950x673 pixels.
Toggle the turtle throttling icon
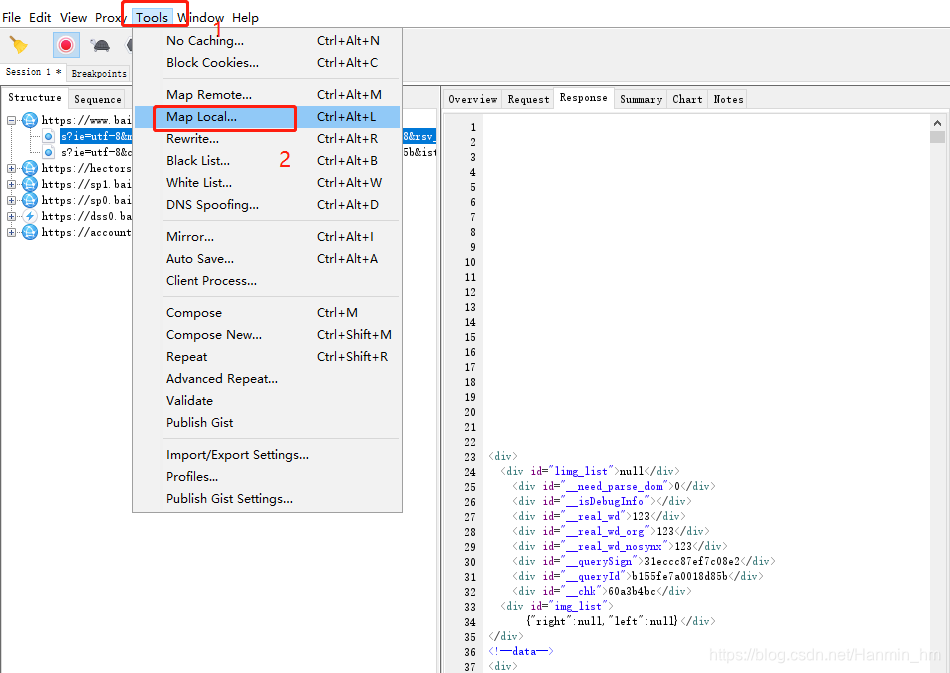(x=100, y=45)
